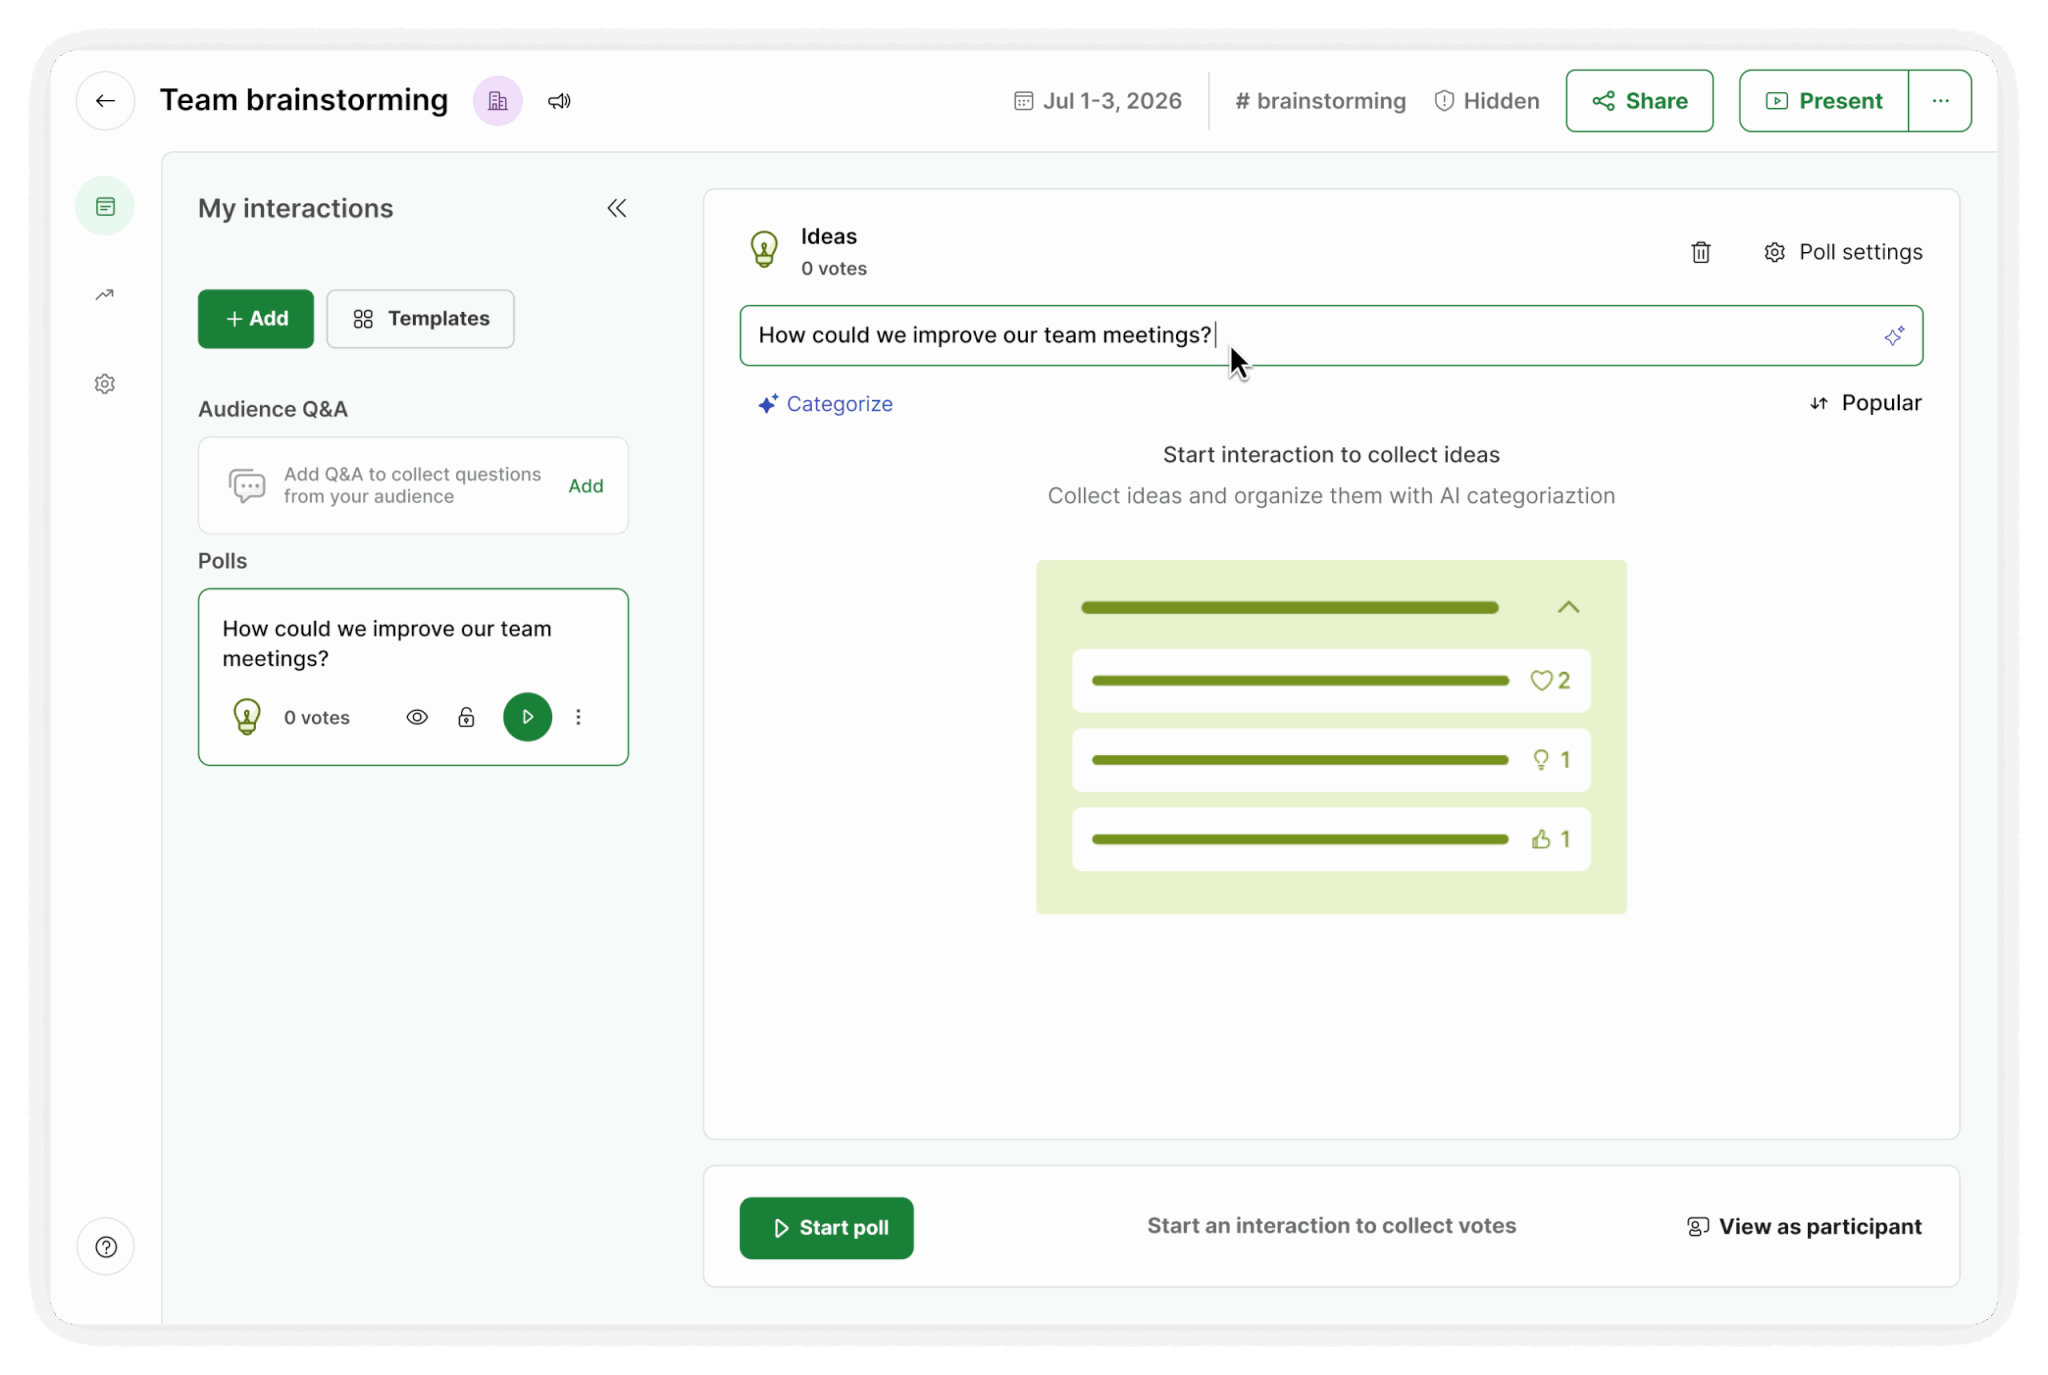The width and height of the screenshot is (2048, 1375).
Task: Click the Hidden privacy status
Action: pyautogui.click(x=1487, y=101)
